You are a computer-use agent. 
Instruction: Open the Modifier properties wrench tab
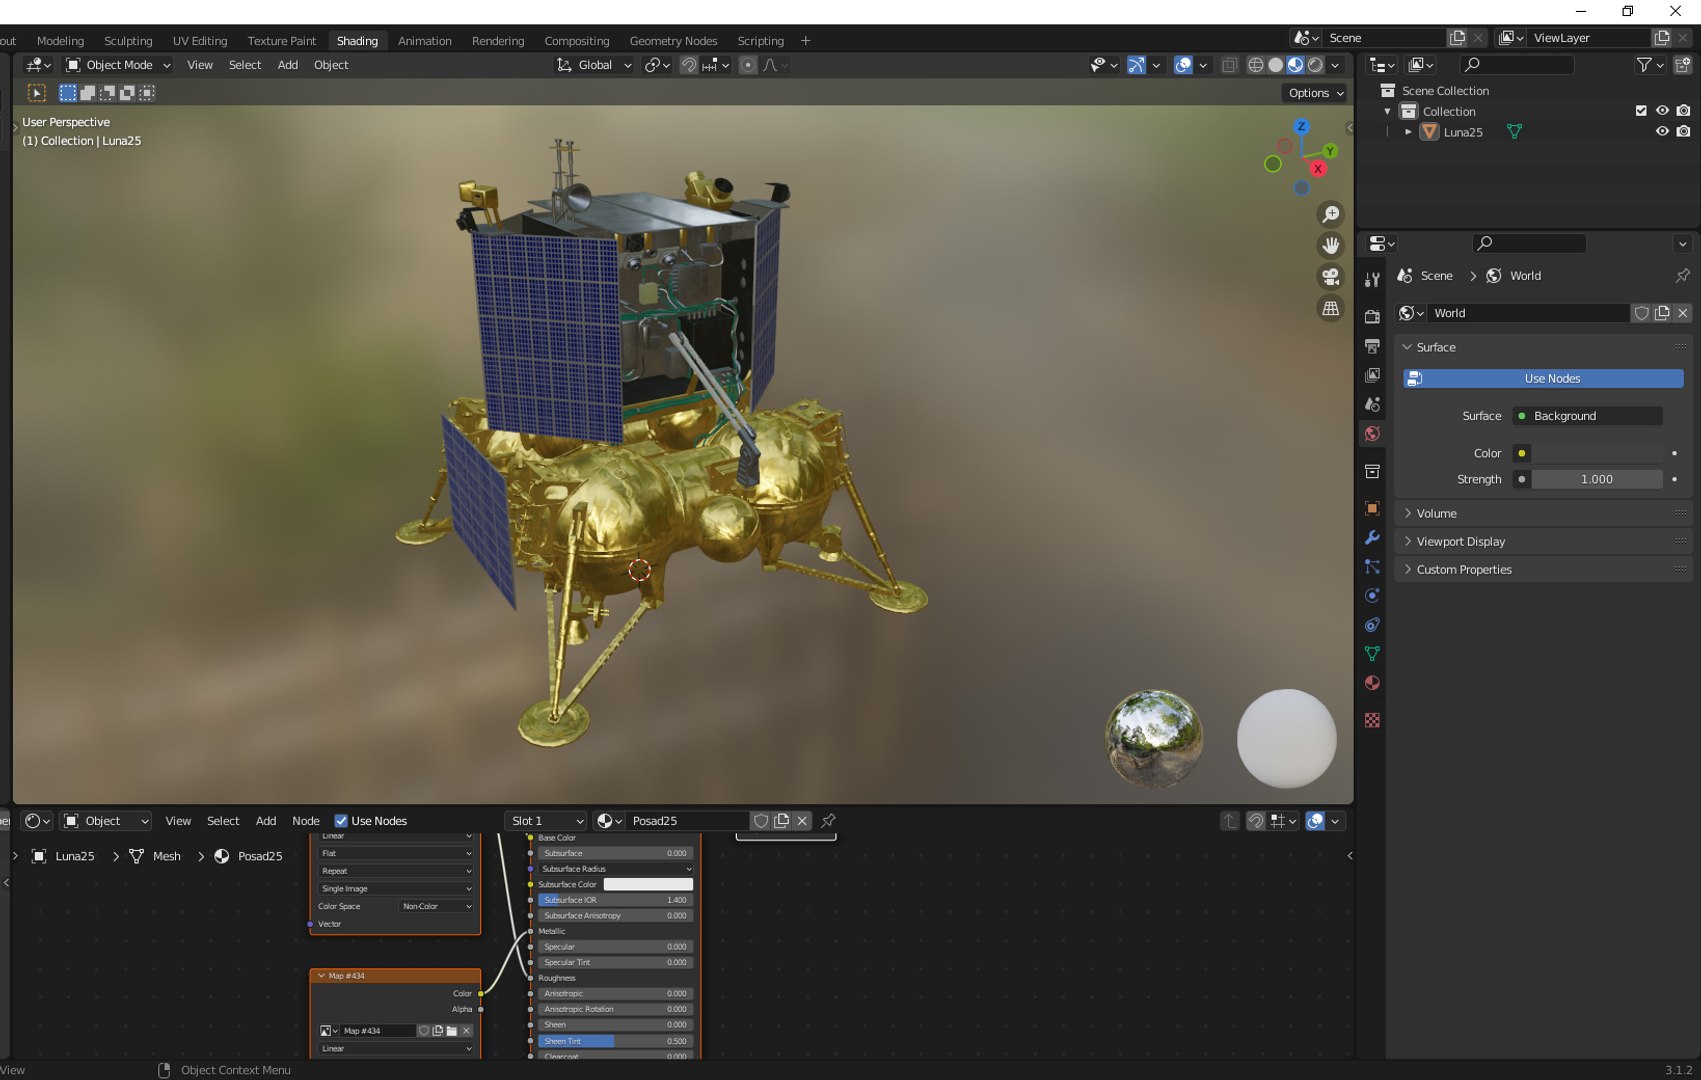(1372, 537)
